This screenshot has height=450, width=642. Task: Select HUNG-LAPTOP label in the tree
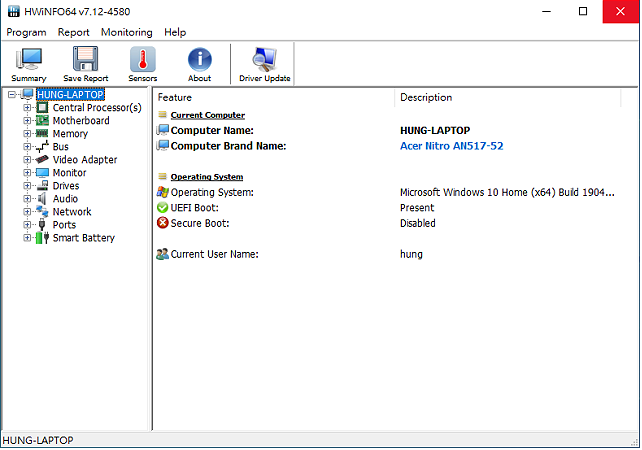70,95
